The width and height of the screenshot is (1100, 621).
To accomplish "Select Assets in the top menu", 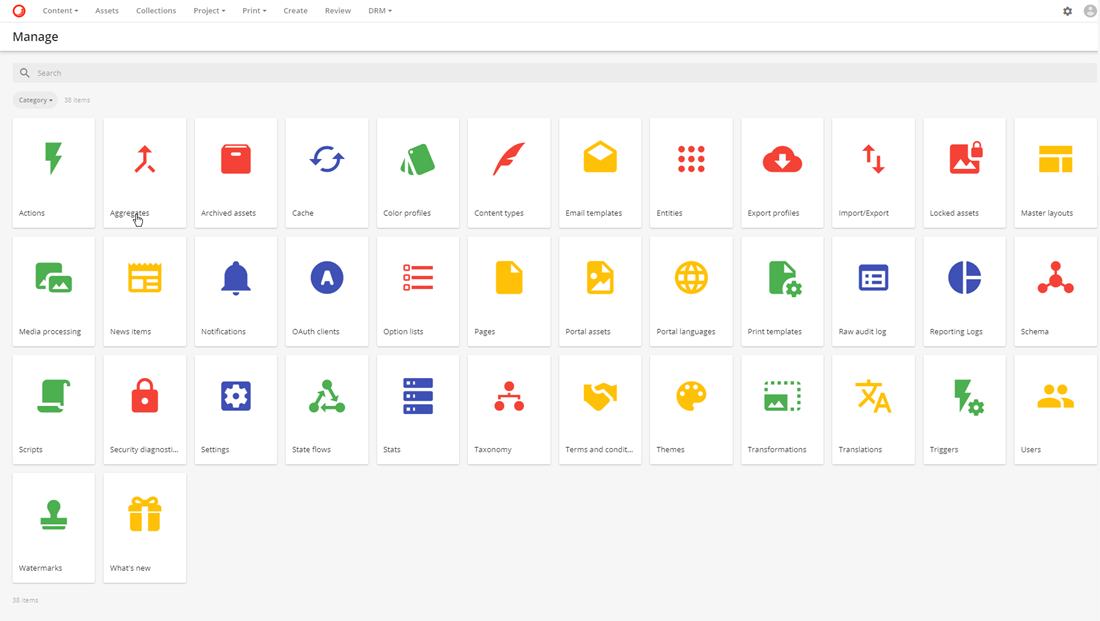I will [x=106, y=11].
